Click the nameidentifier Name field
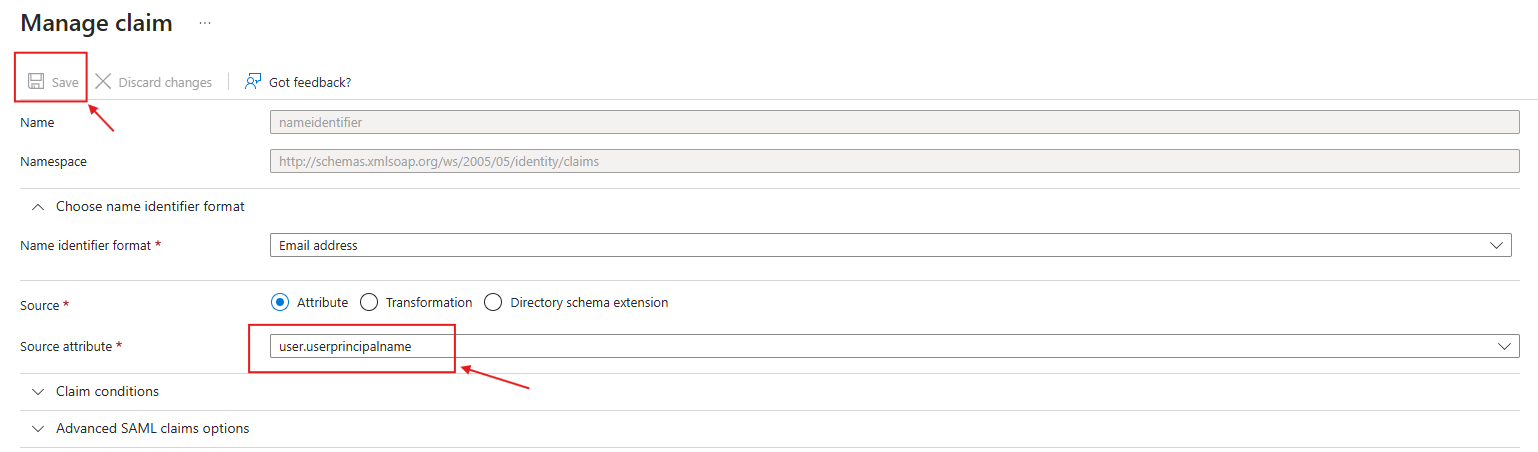This screenshot has width=1538, height=452. pos(895,122)
